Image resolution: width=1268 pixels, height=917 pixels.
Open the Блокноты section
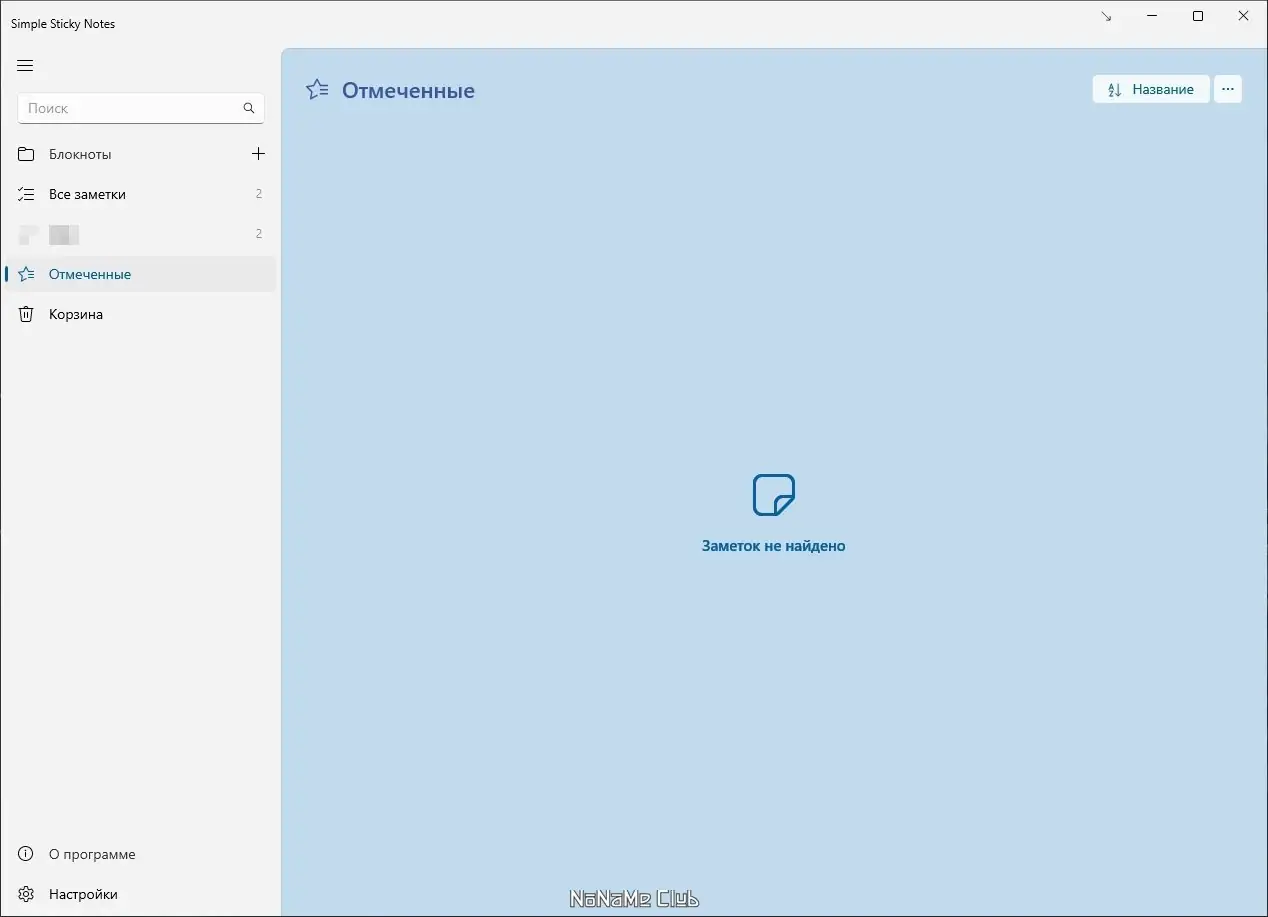tap(141, 154)
